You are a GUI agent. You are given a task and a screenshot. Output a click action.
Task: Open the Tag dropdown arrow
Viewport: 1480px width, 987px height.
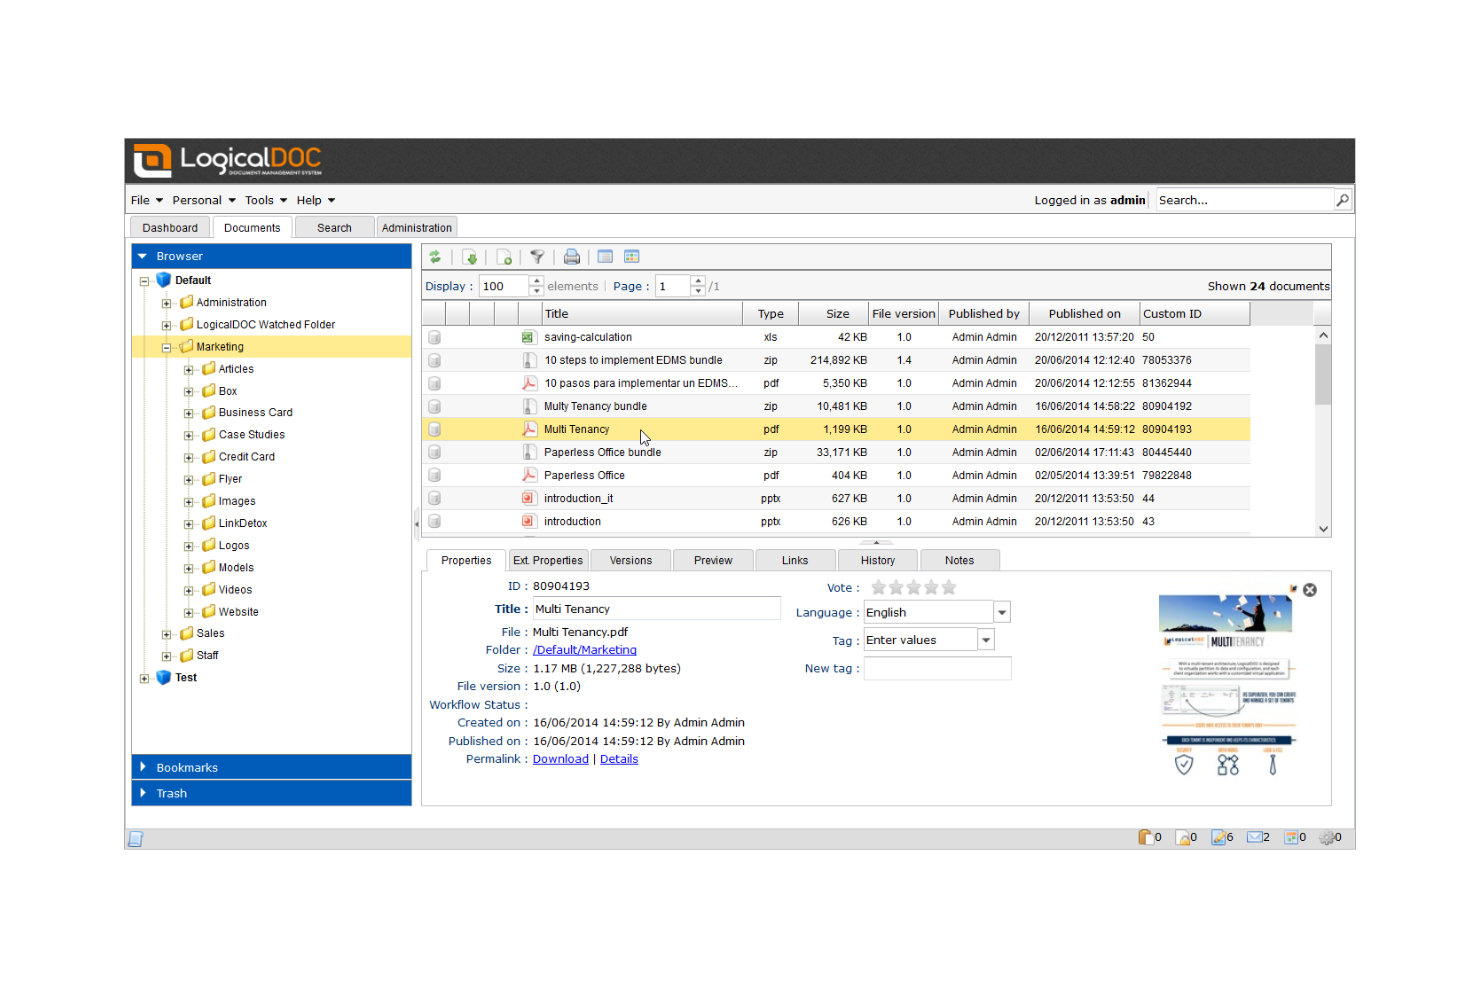(x=986, y=640)
